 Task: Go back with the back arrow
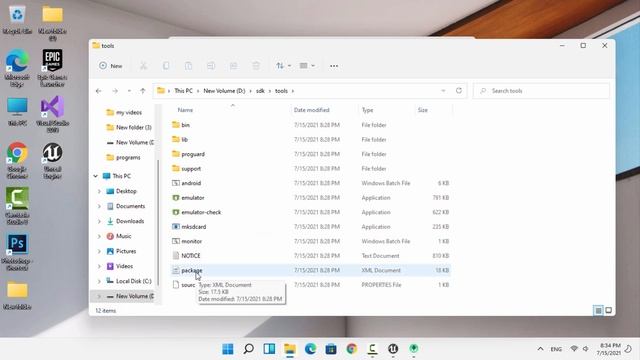(99, 91)
